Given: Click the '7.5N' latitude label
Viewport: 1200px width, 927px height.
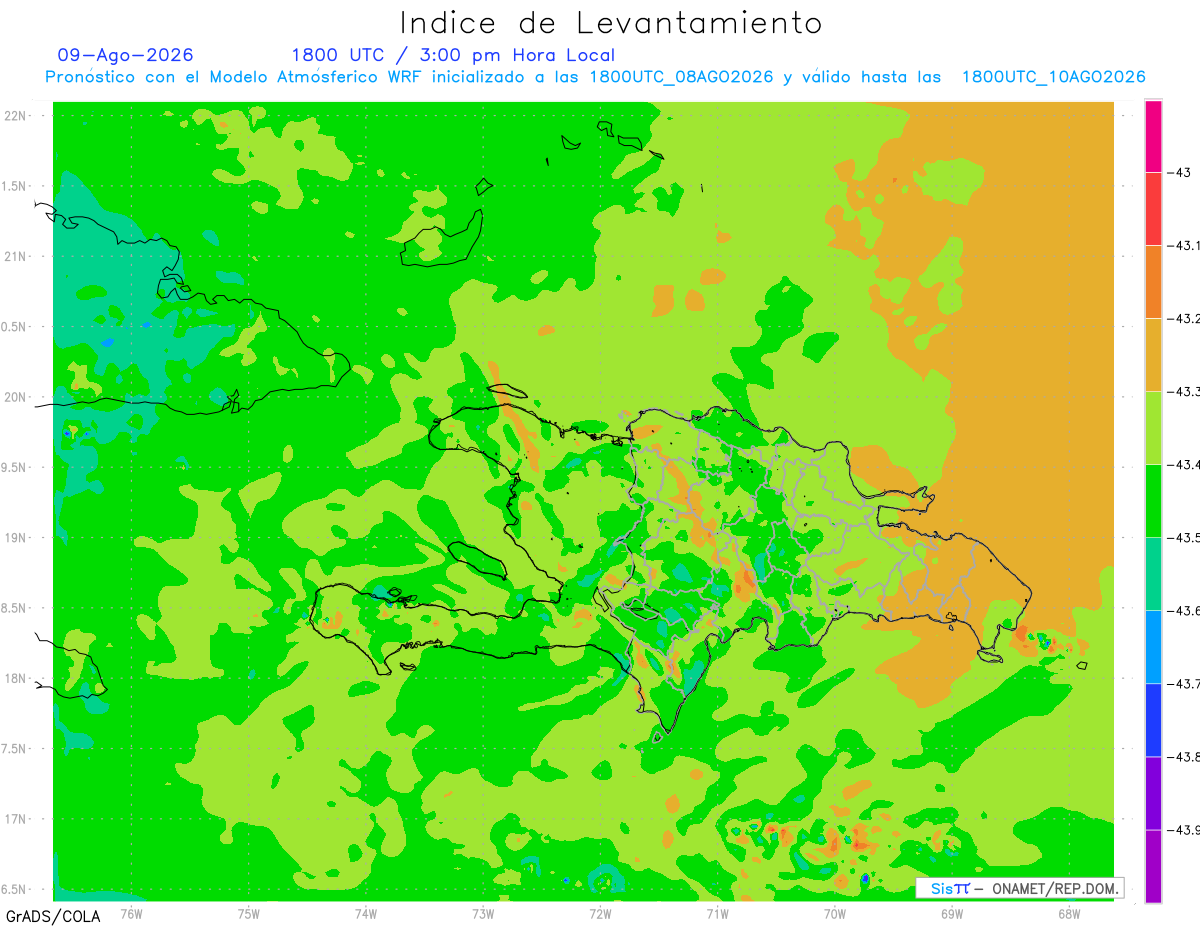Looking at the screenshot, I should [x=14, y=750].
